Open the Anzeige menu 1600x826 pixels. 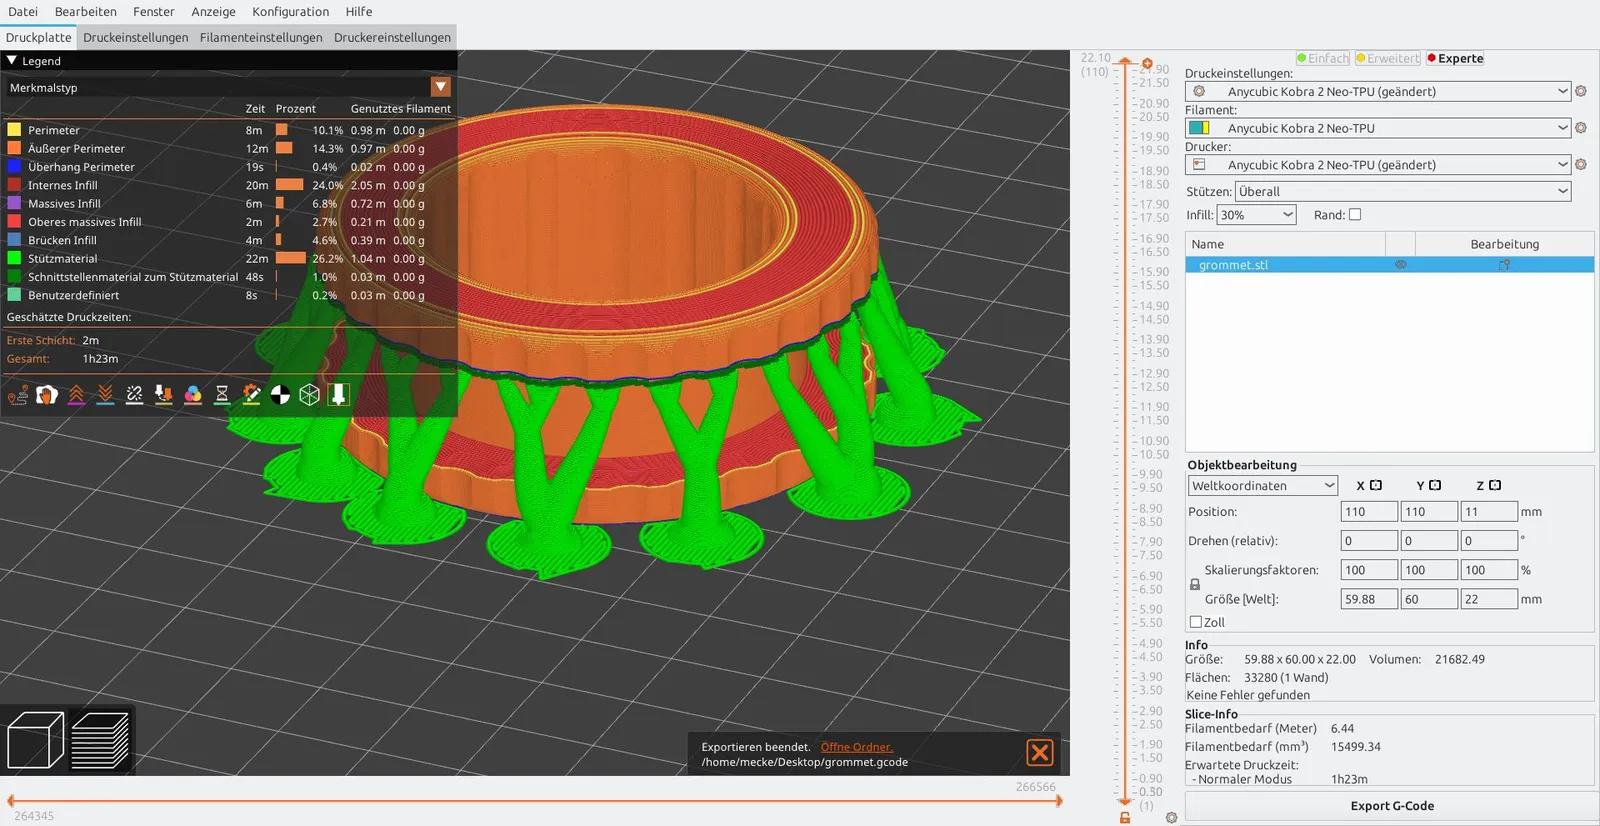tap(214, 12)
